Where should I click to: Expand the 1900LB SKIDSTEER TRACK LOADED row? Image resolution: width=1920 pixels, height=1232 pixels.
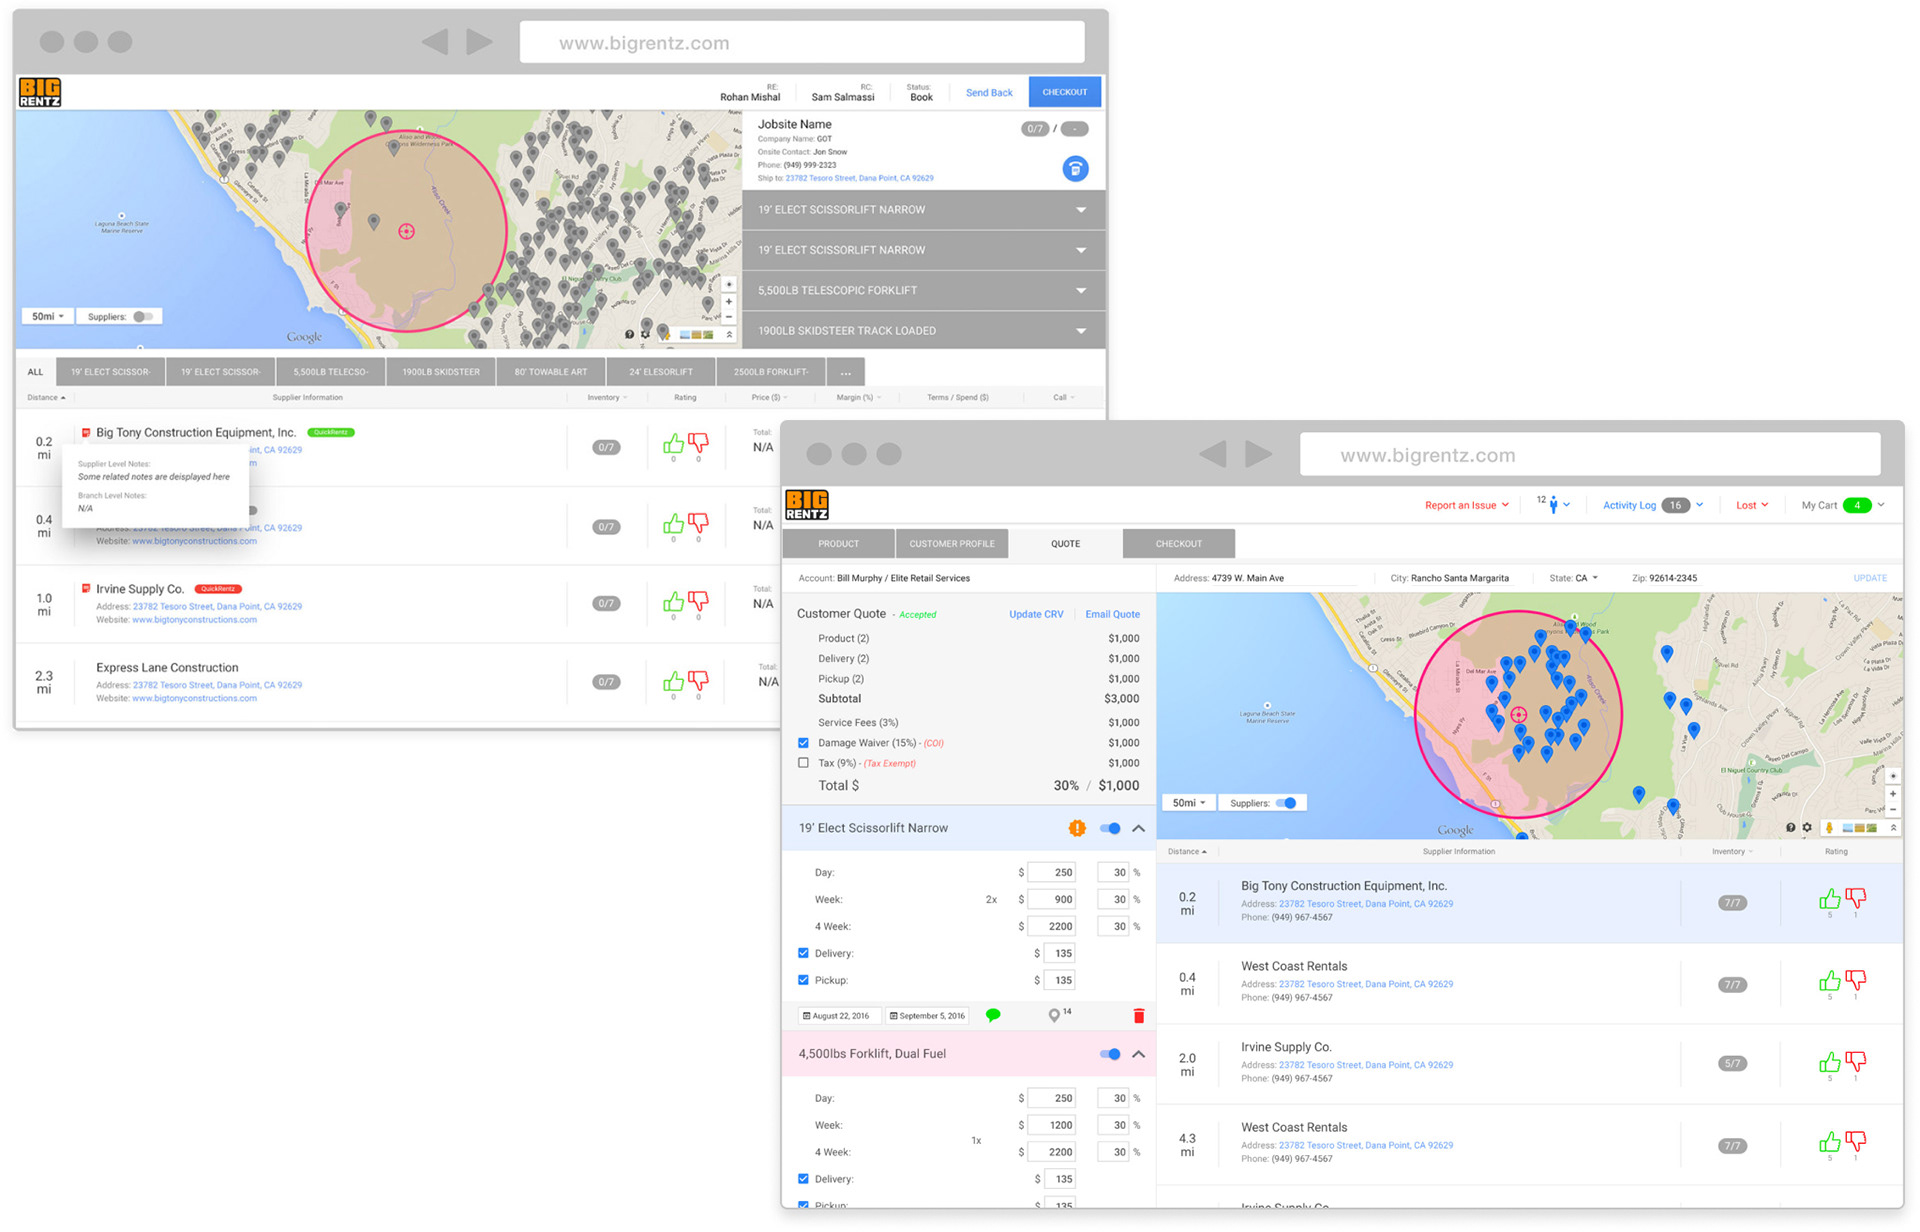coord(924,330)
